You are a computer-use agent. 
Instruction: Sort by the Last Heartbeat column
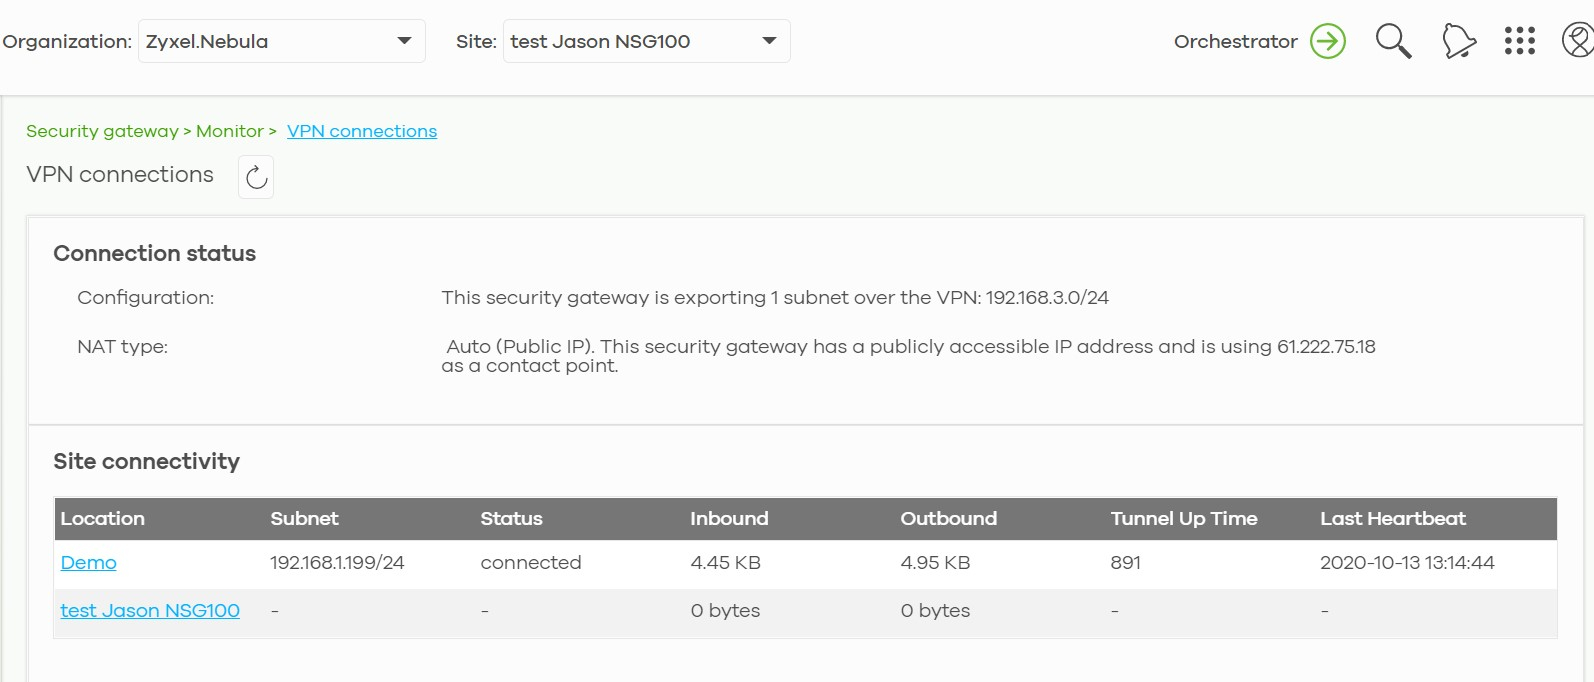pos(1392,518)
